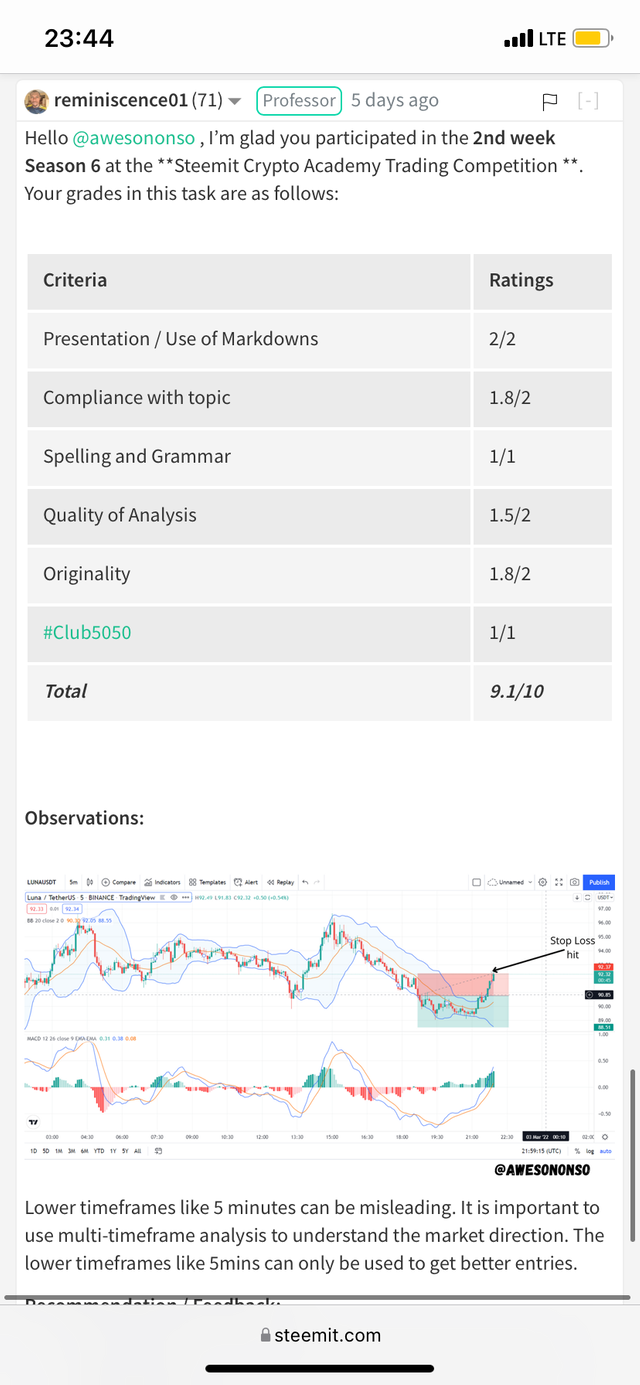Tap reminiscence01's profile avatar

tap(36, 100)
